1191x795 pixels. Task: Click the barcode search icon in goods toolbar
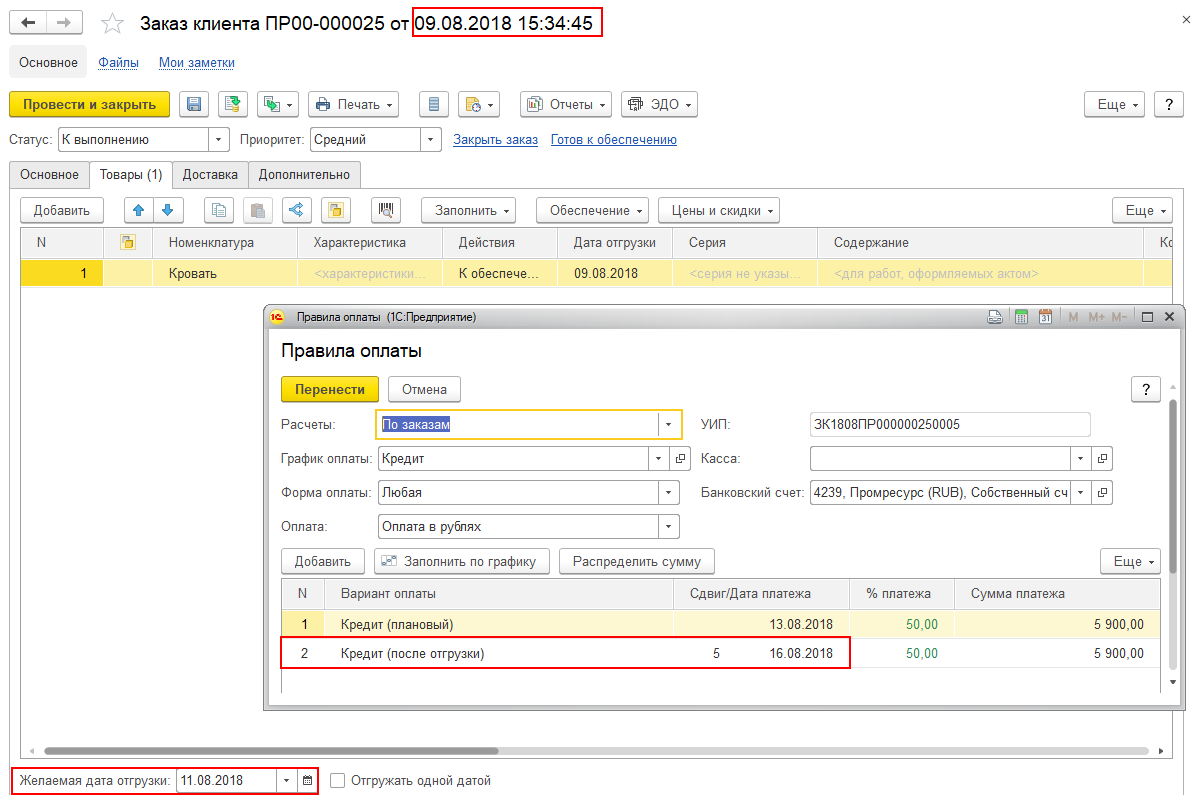coord(385,210)
